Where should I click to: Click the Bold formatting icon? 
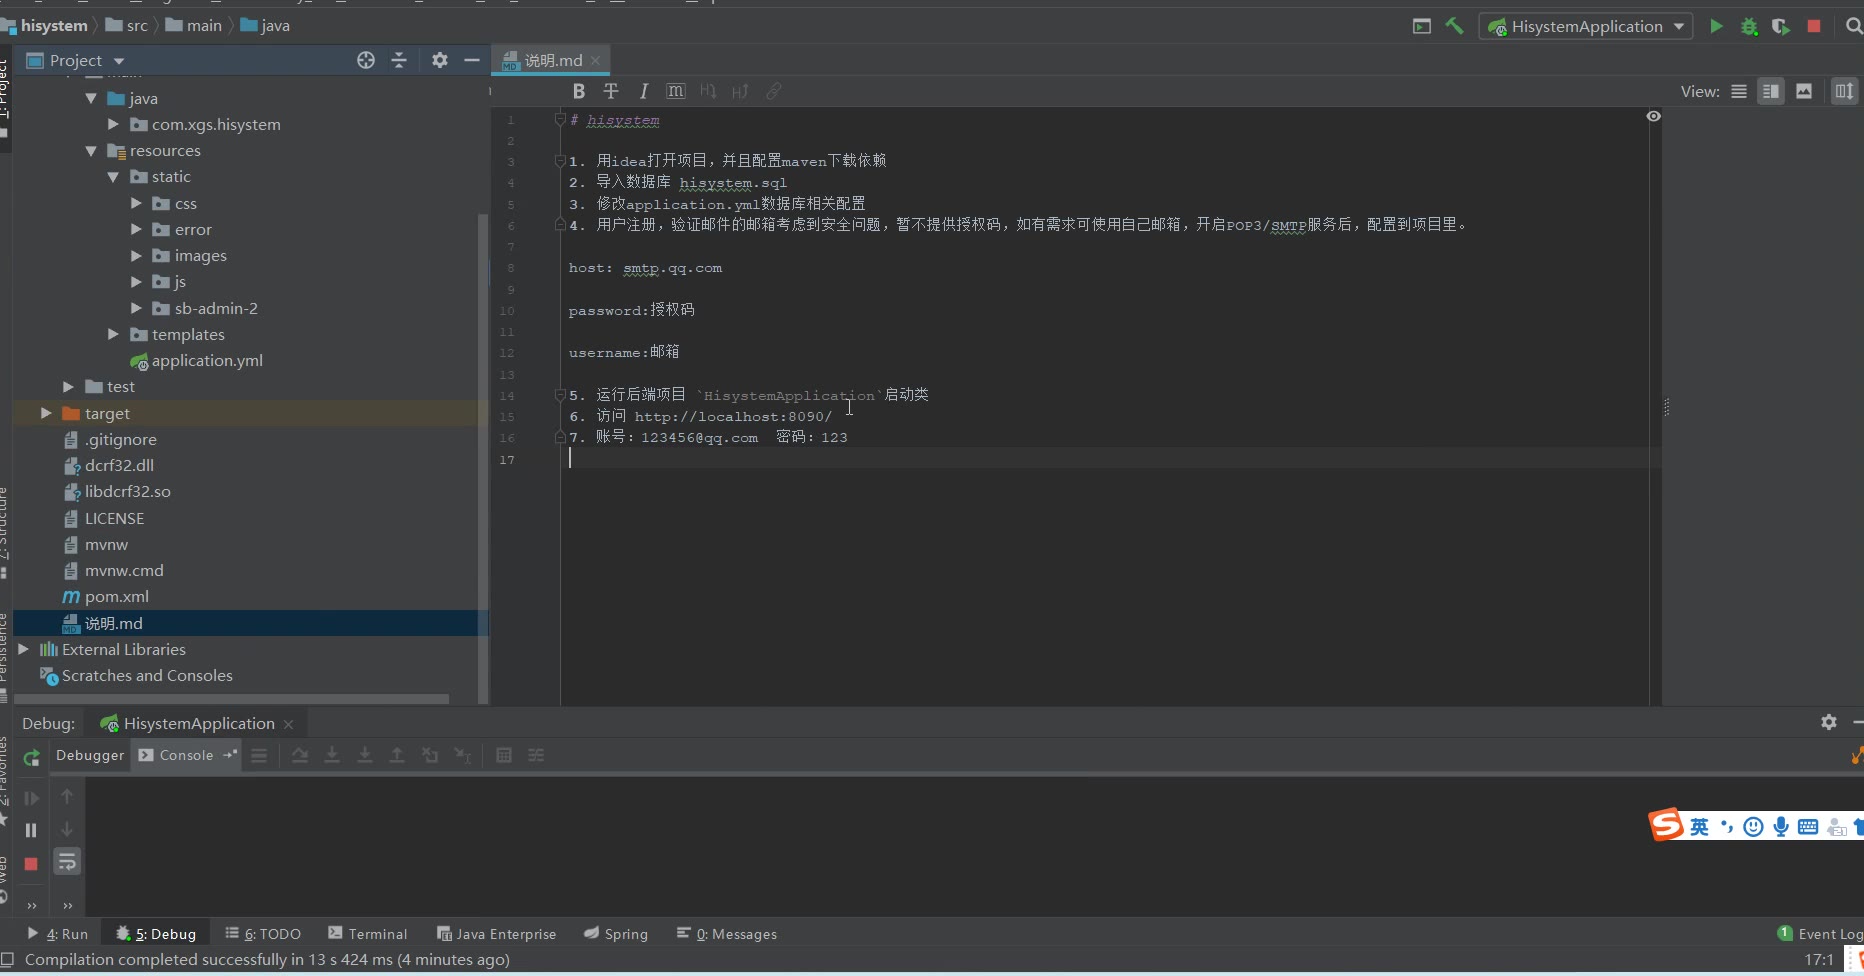point(578,91)
